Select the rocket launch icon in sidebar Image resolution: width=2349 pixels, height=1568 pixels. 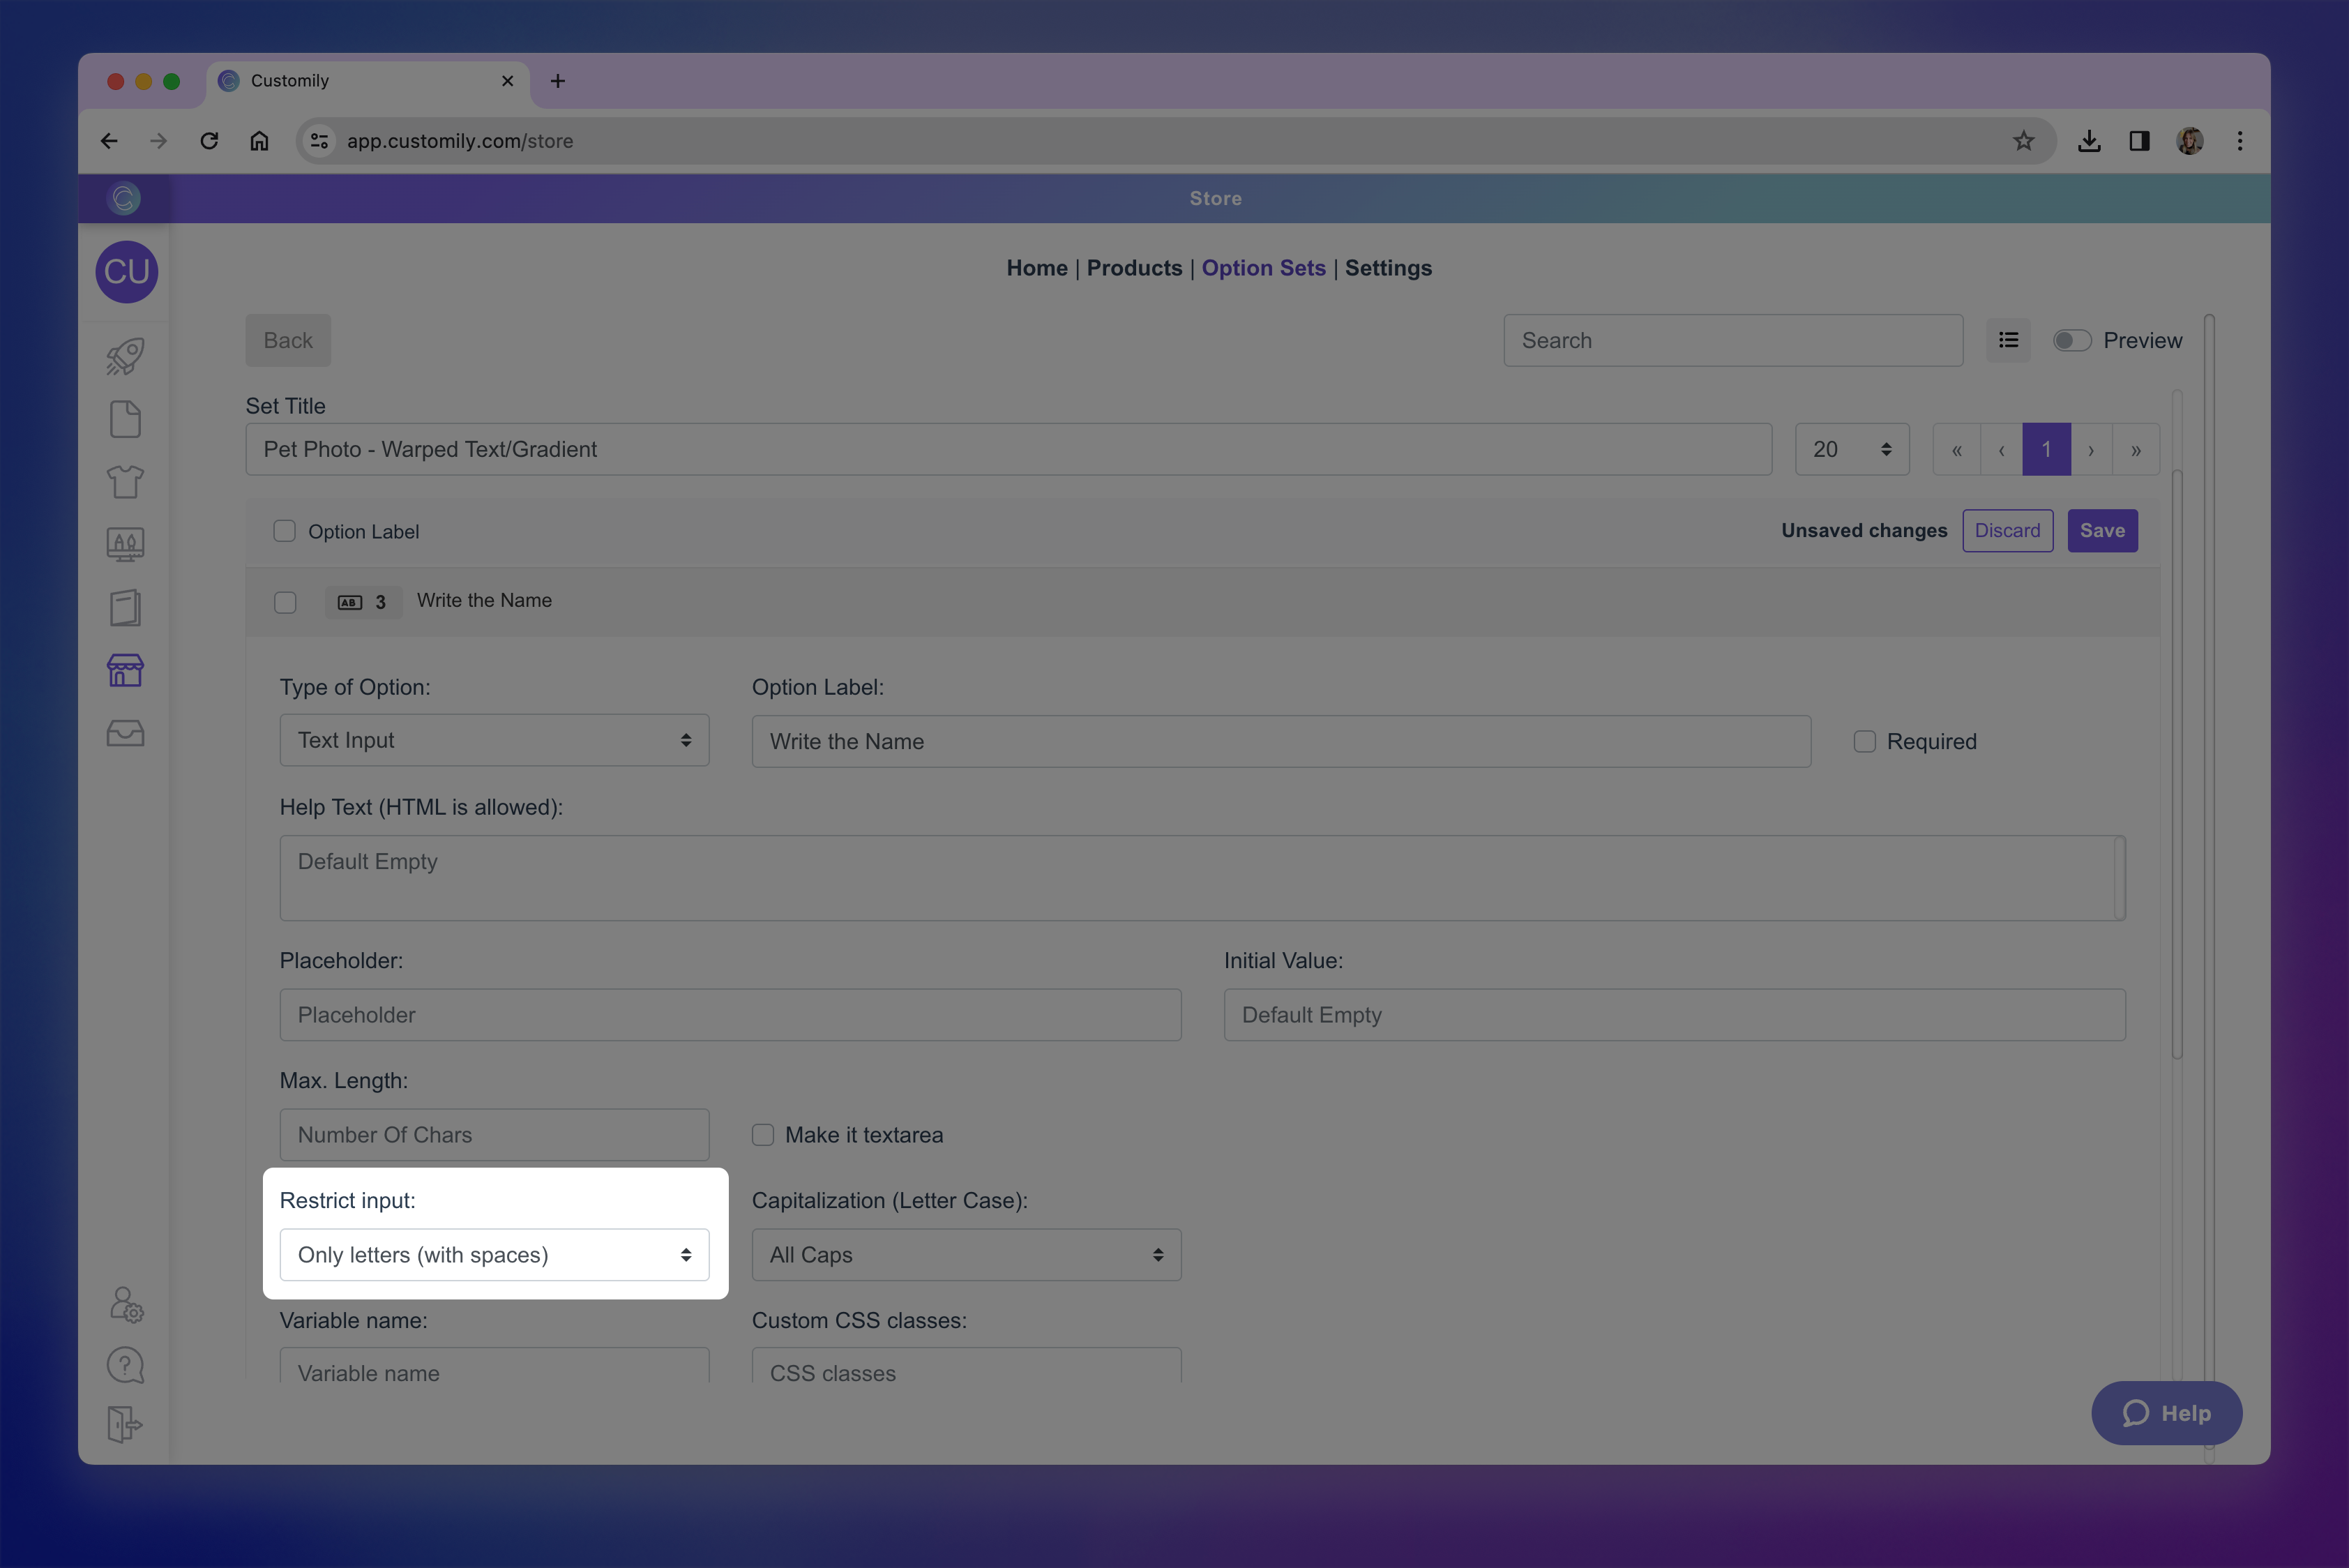click(124, 357)
